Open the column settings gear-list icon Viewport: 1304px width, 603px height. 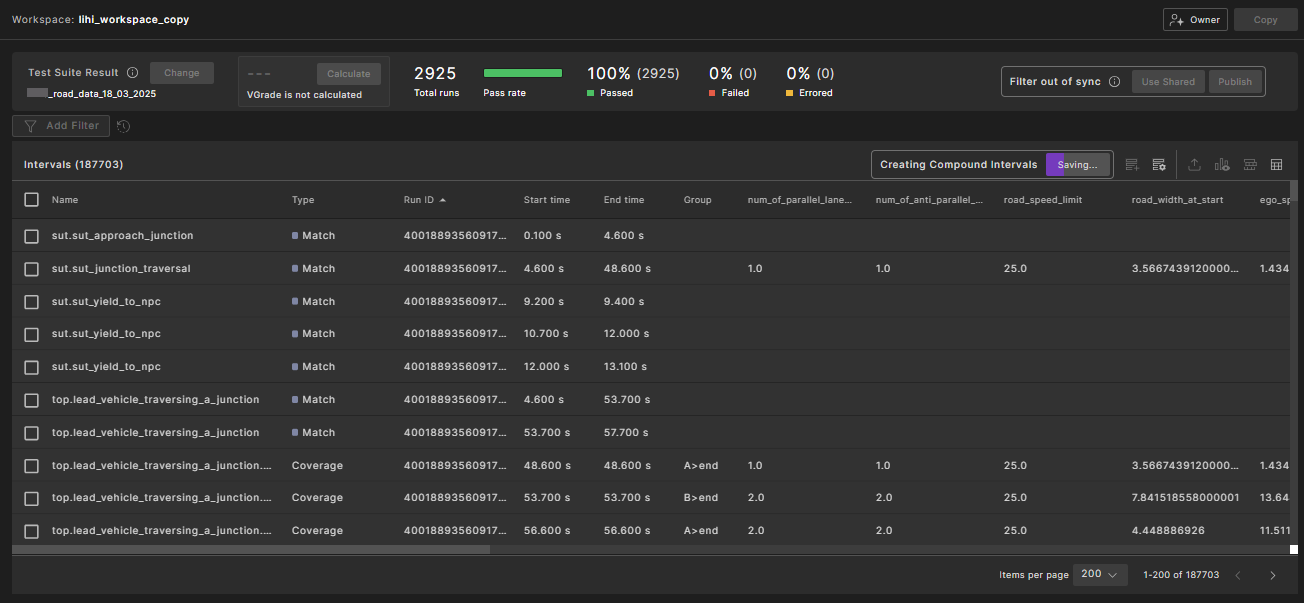(x=1159, y=165)
